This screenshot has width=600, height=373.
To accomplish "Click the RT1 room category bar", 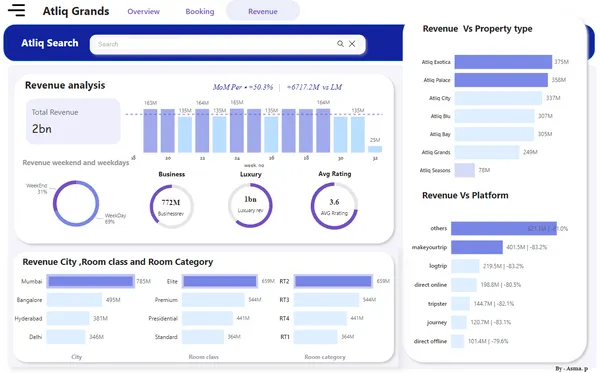I will coord(315,337).
